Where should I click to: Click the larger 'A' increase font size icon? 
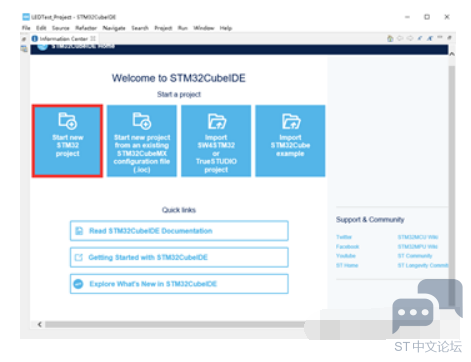pyautogui.click(x=430, y=38)
